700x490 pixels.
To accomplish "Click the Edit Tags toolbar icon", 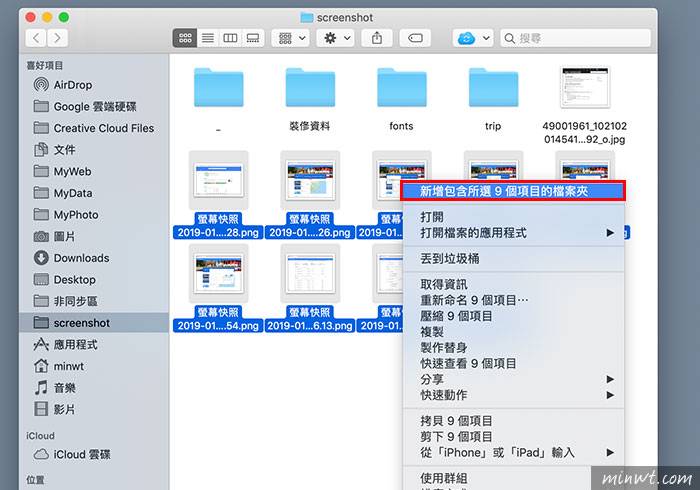I will point(415,38).
